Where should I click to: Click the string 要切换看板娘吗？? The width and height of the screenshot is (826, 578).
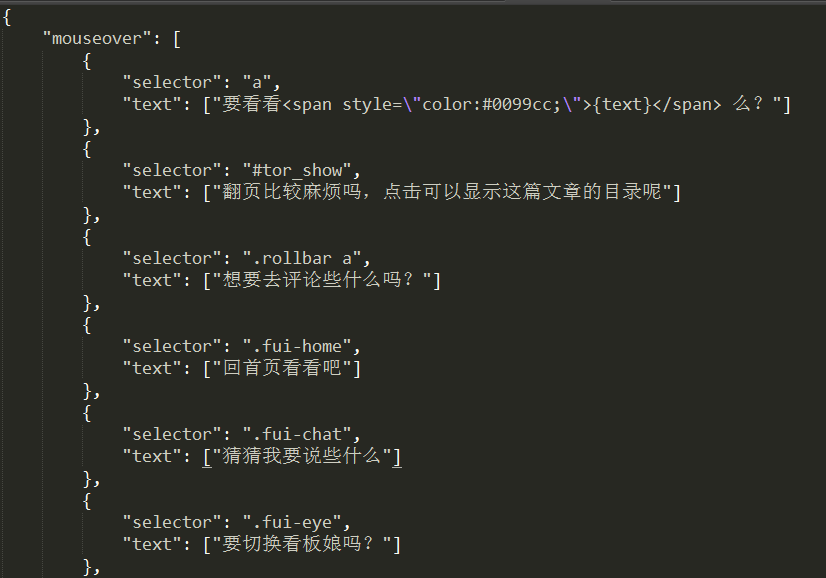tap(302, 544)
